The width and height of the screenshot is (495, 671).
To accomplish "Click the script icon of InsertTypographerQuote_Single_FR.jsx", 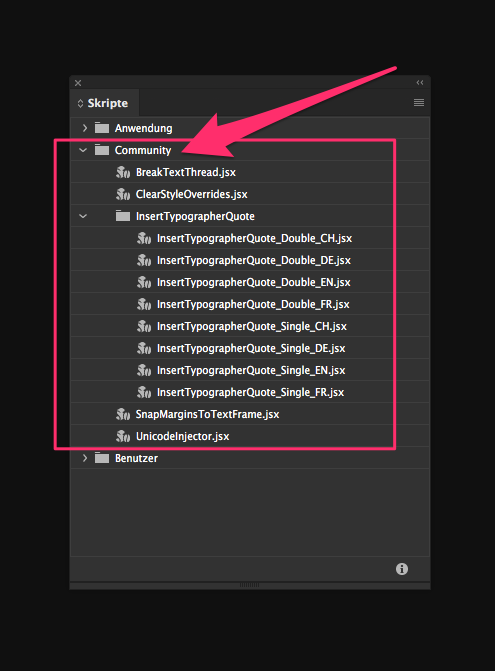I will pyautogui.click(x=144, y=392).
